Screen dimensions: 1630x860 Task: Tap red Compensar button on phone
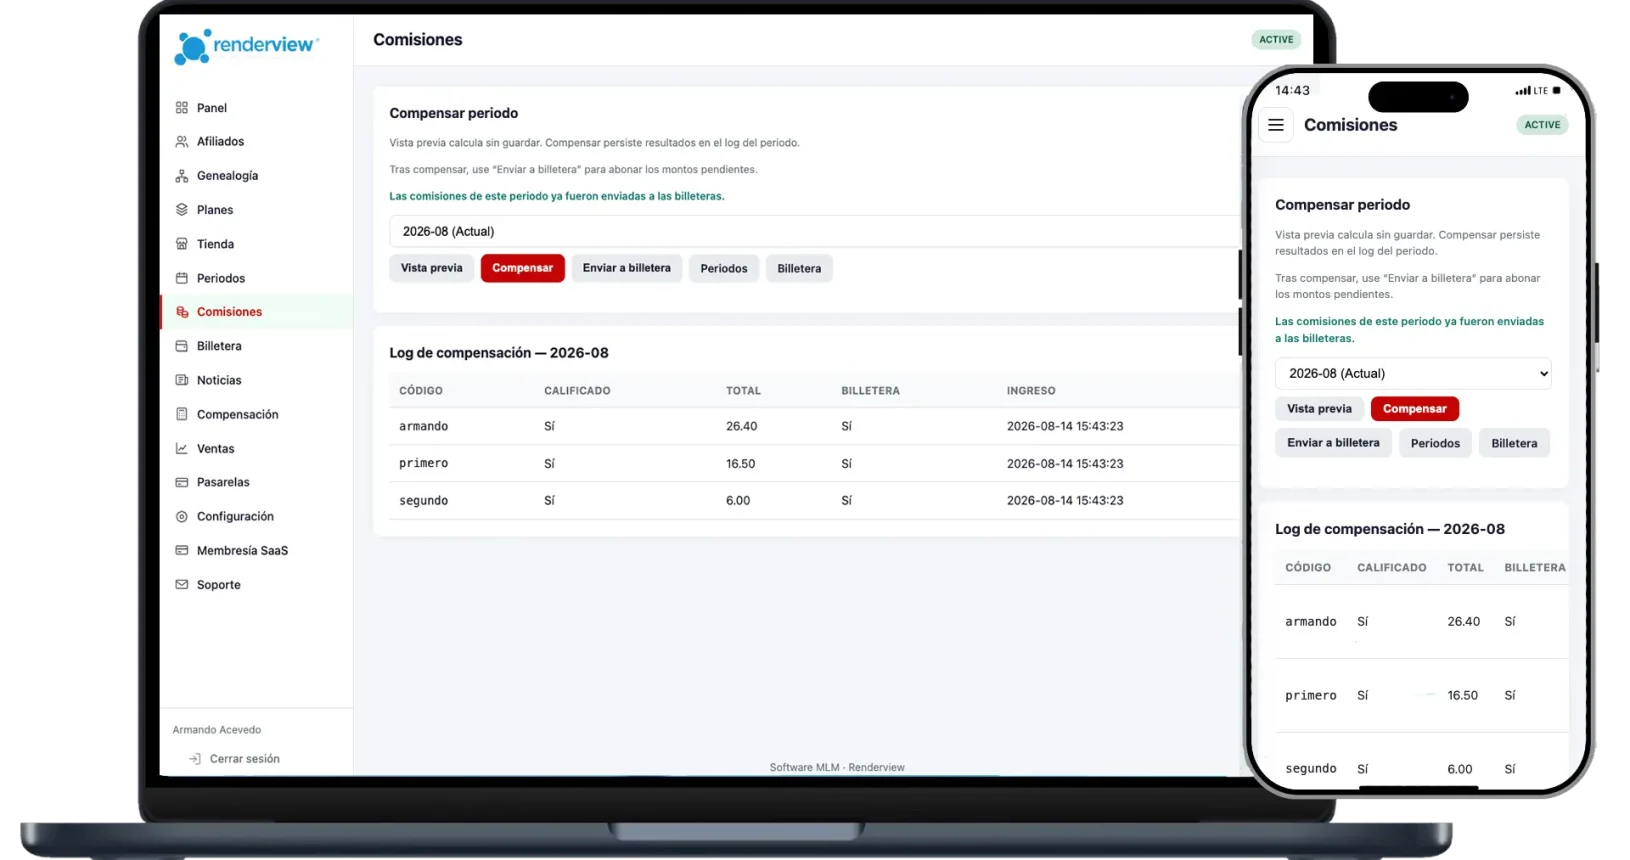1415,409
